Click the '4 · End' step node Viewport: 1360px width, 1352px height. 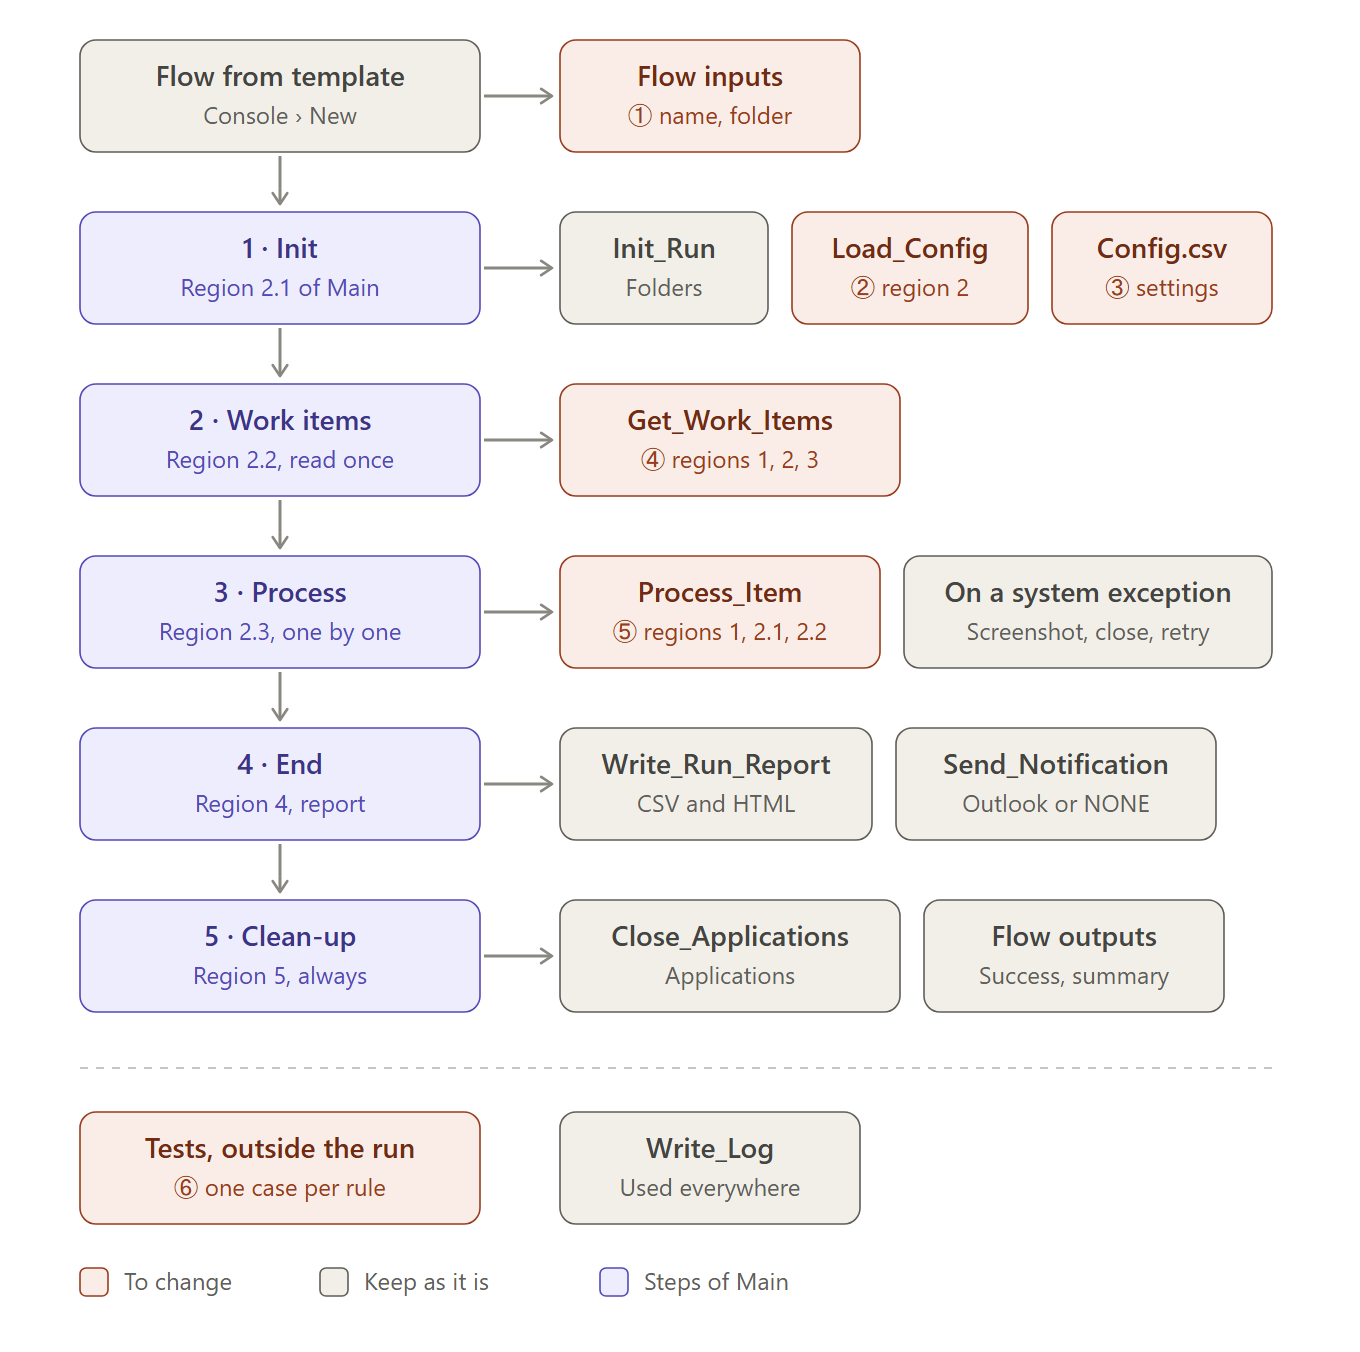280,784
